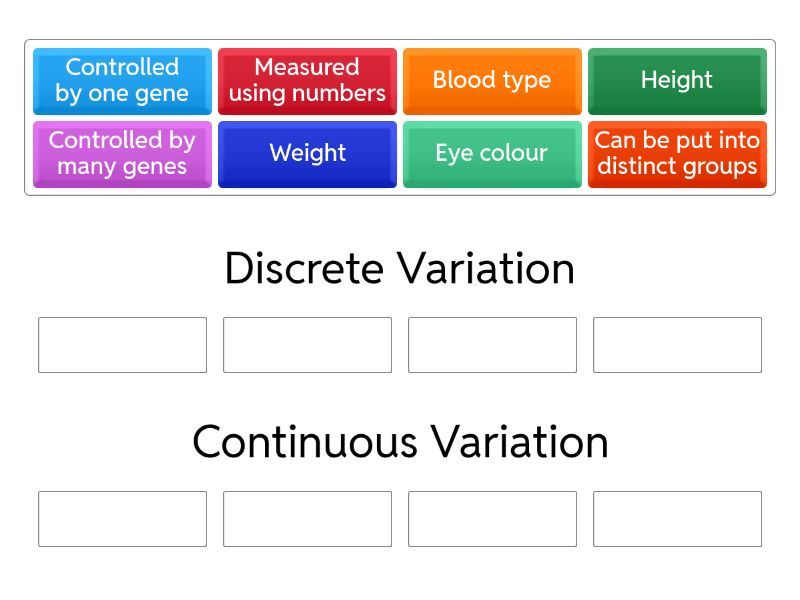The width and height of the screenshot is (800, 600).
Task: Choose the fourth empty box under Discrete Variation
Action: pos(677,345)
